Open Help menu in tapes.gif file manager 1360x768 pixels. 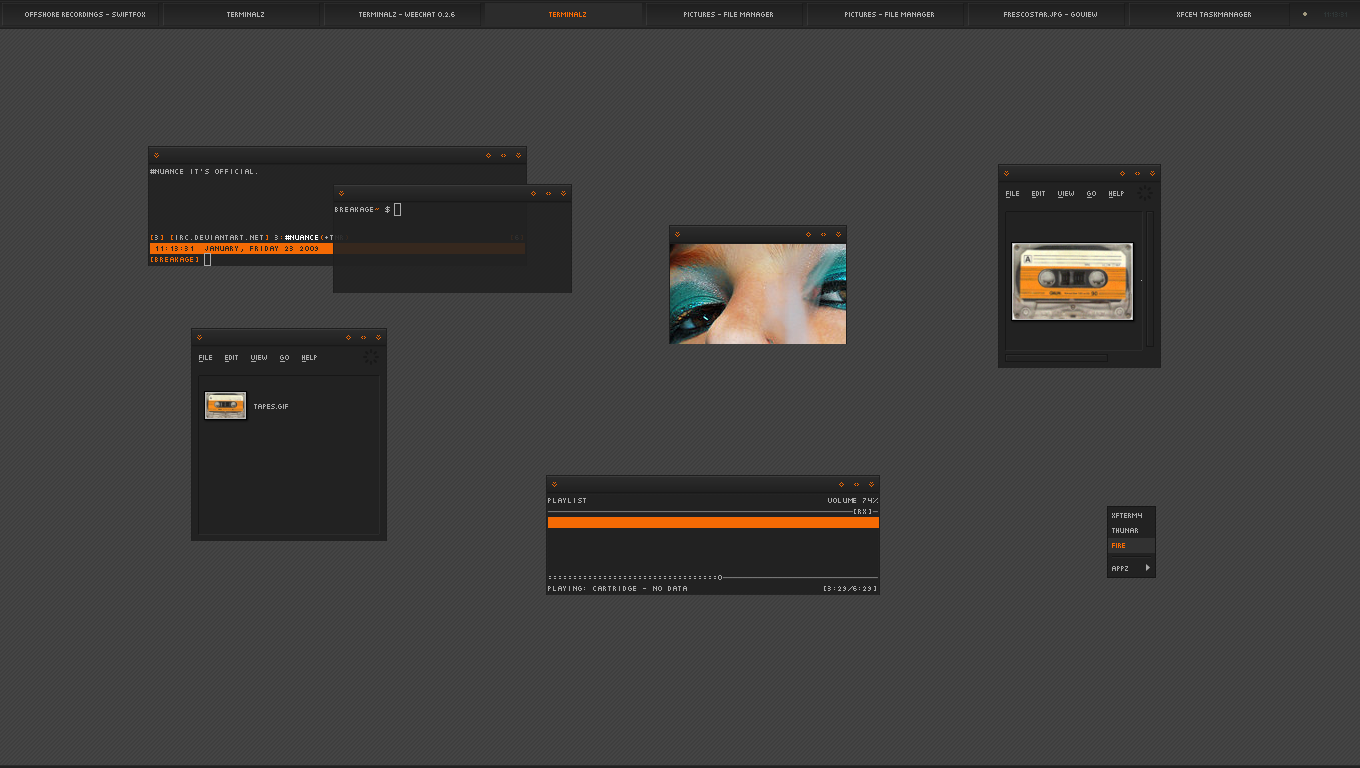[309, 357]
